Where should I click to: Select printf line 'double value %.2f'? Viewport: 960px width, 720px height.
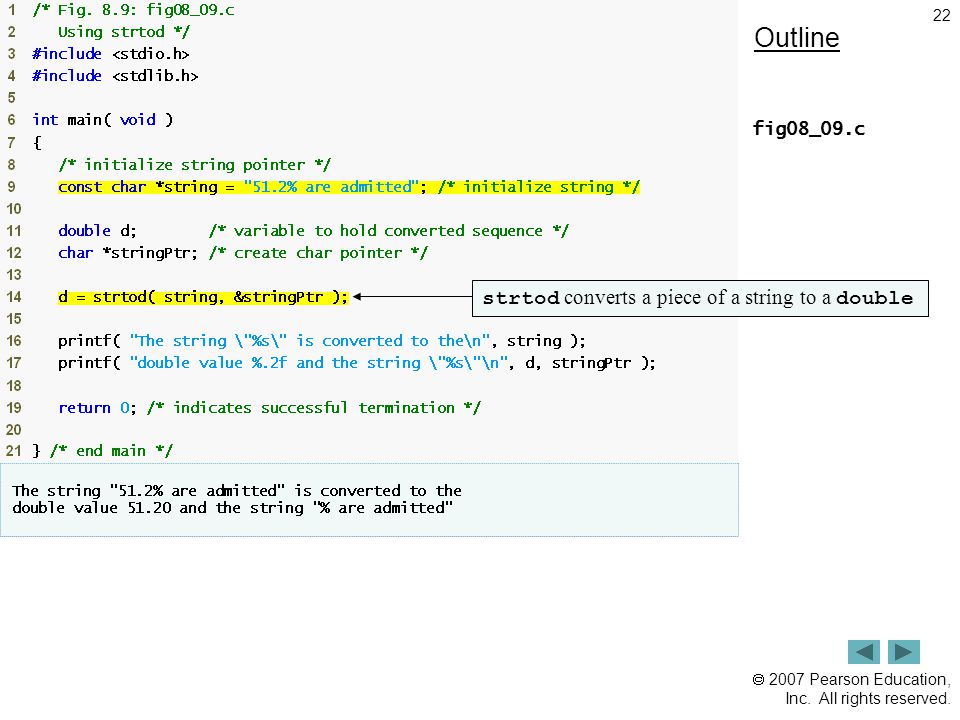(357, 363)
